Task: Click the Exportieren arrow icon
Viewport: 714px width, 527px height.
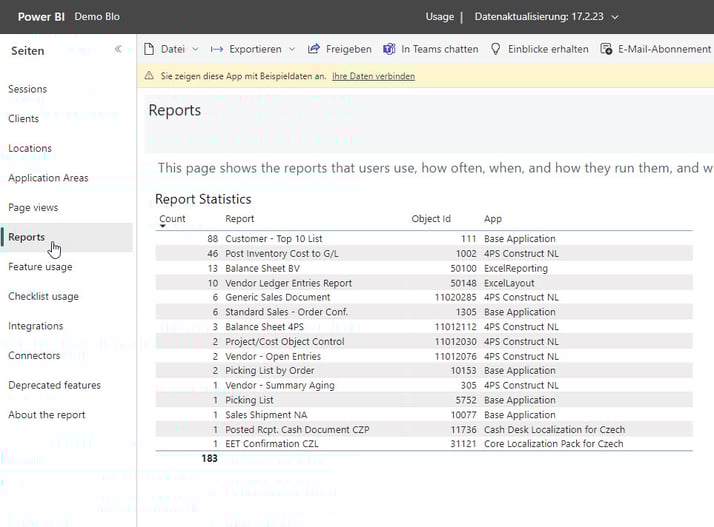Action: point(217,49)
